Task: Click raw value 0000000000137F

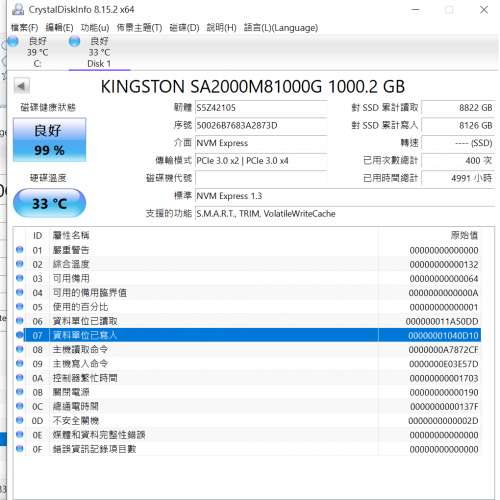Action: point(444,407)
